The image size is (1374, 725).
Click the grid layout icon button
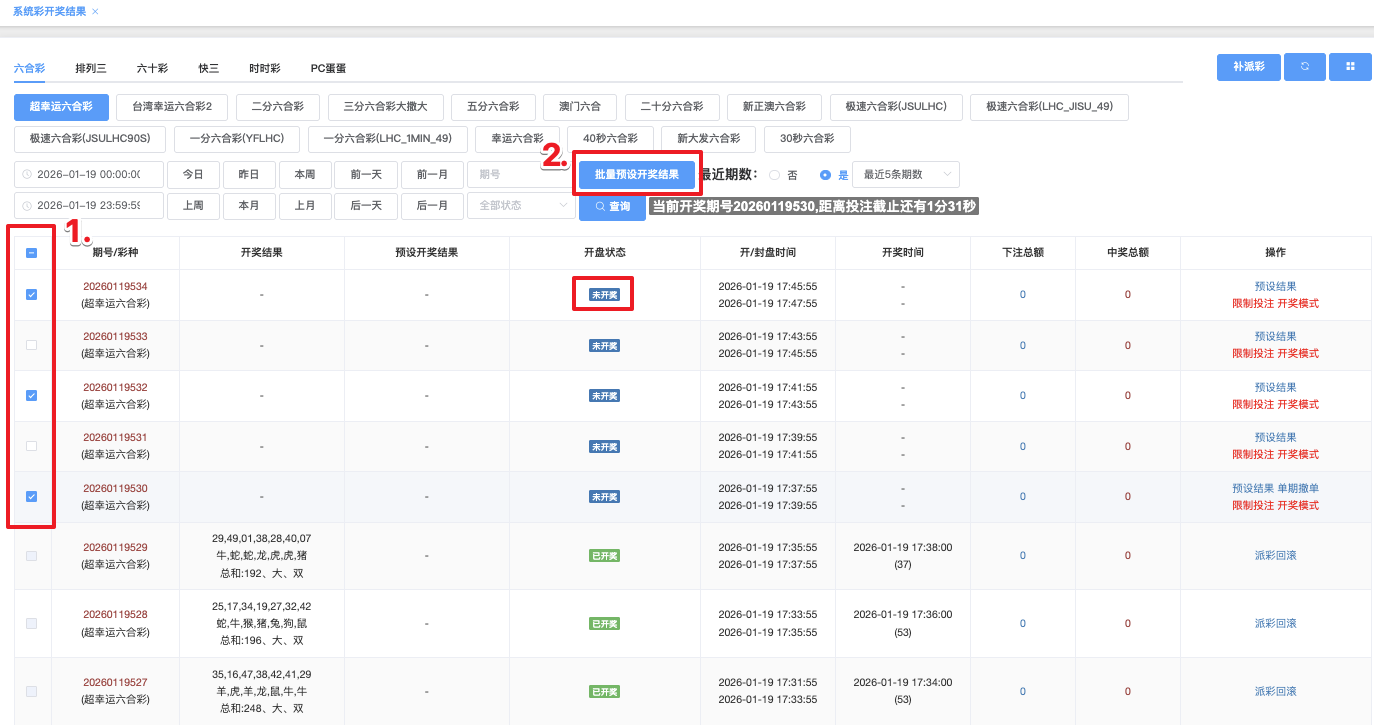pyautogui.click(x=1350, y=67)
